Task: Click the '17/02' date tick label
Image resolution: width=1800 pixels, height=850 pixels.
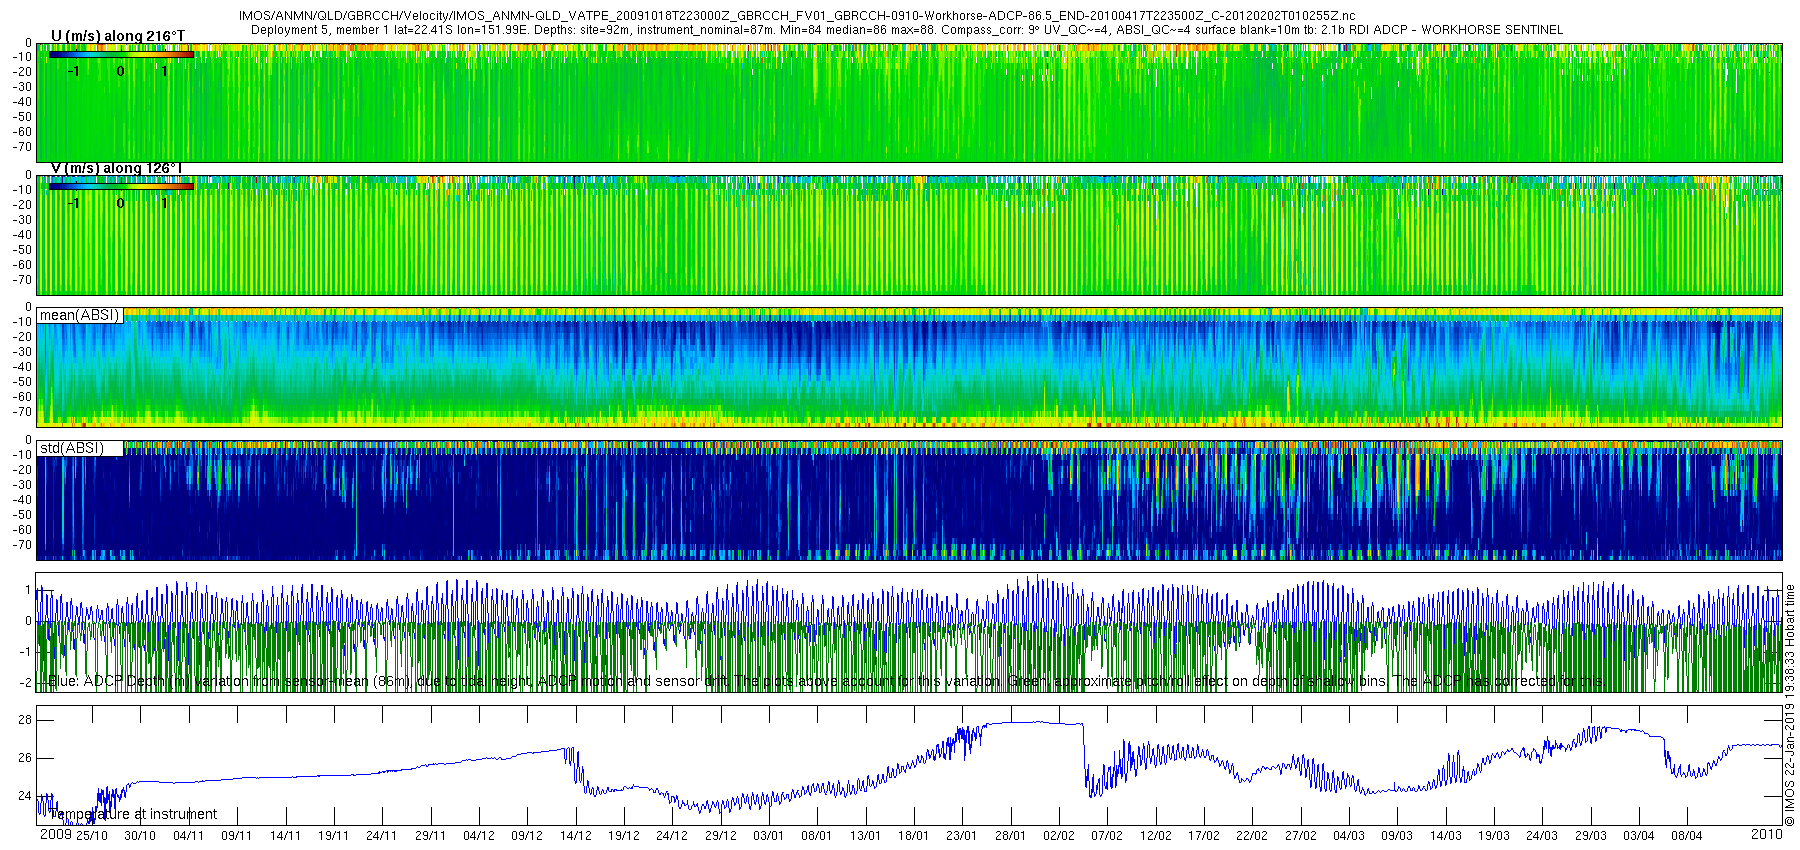Action: (1204, 836)
